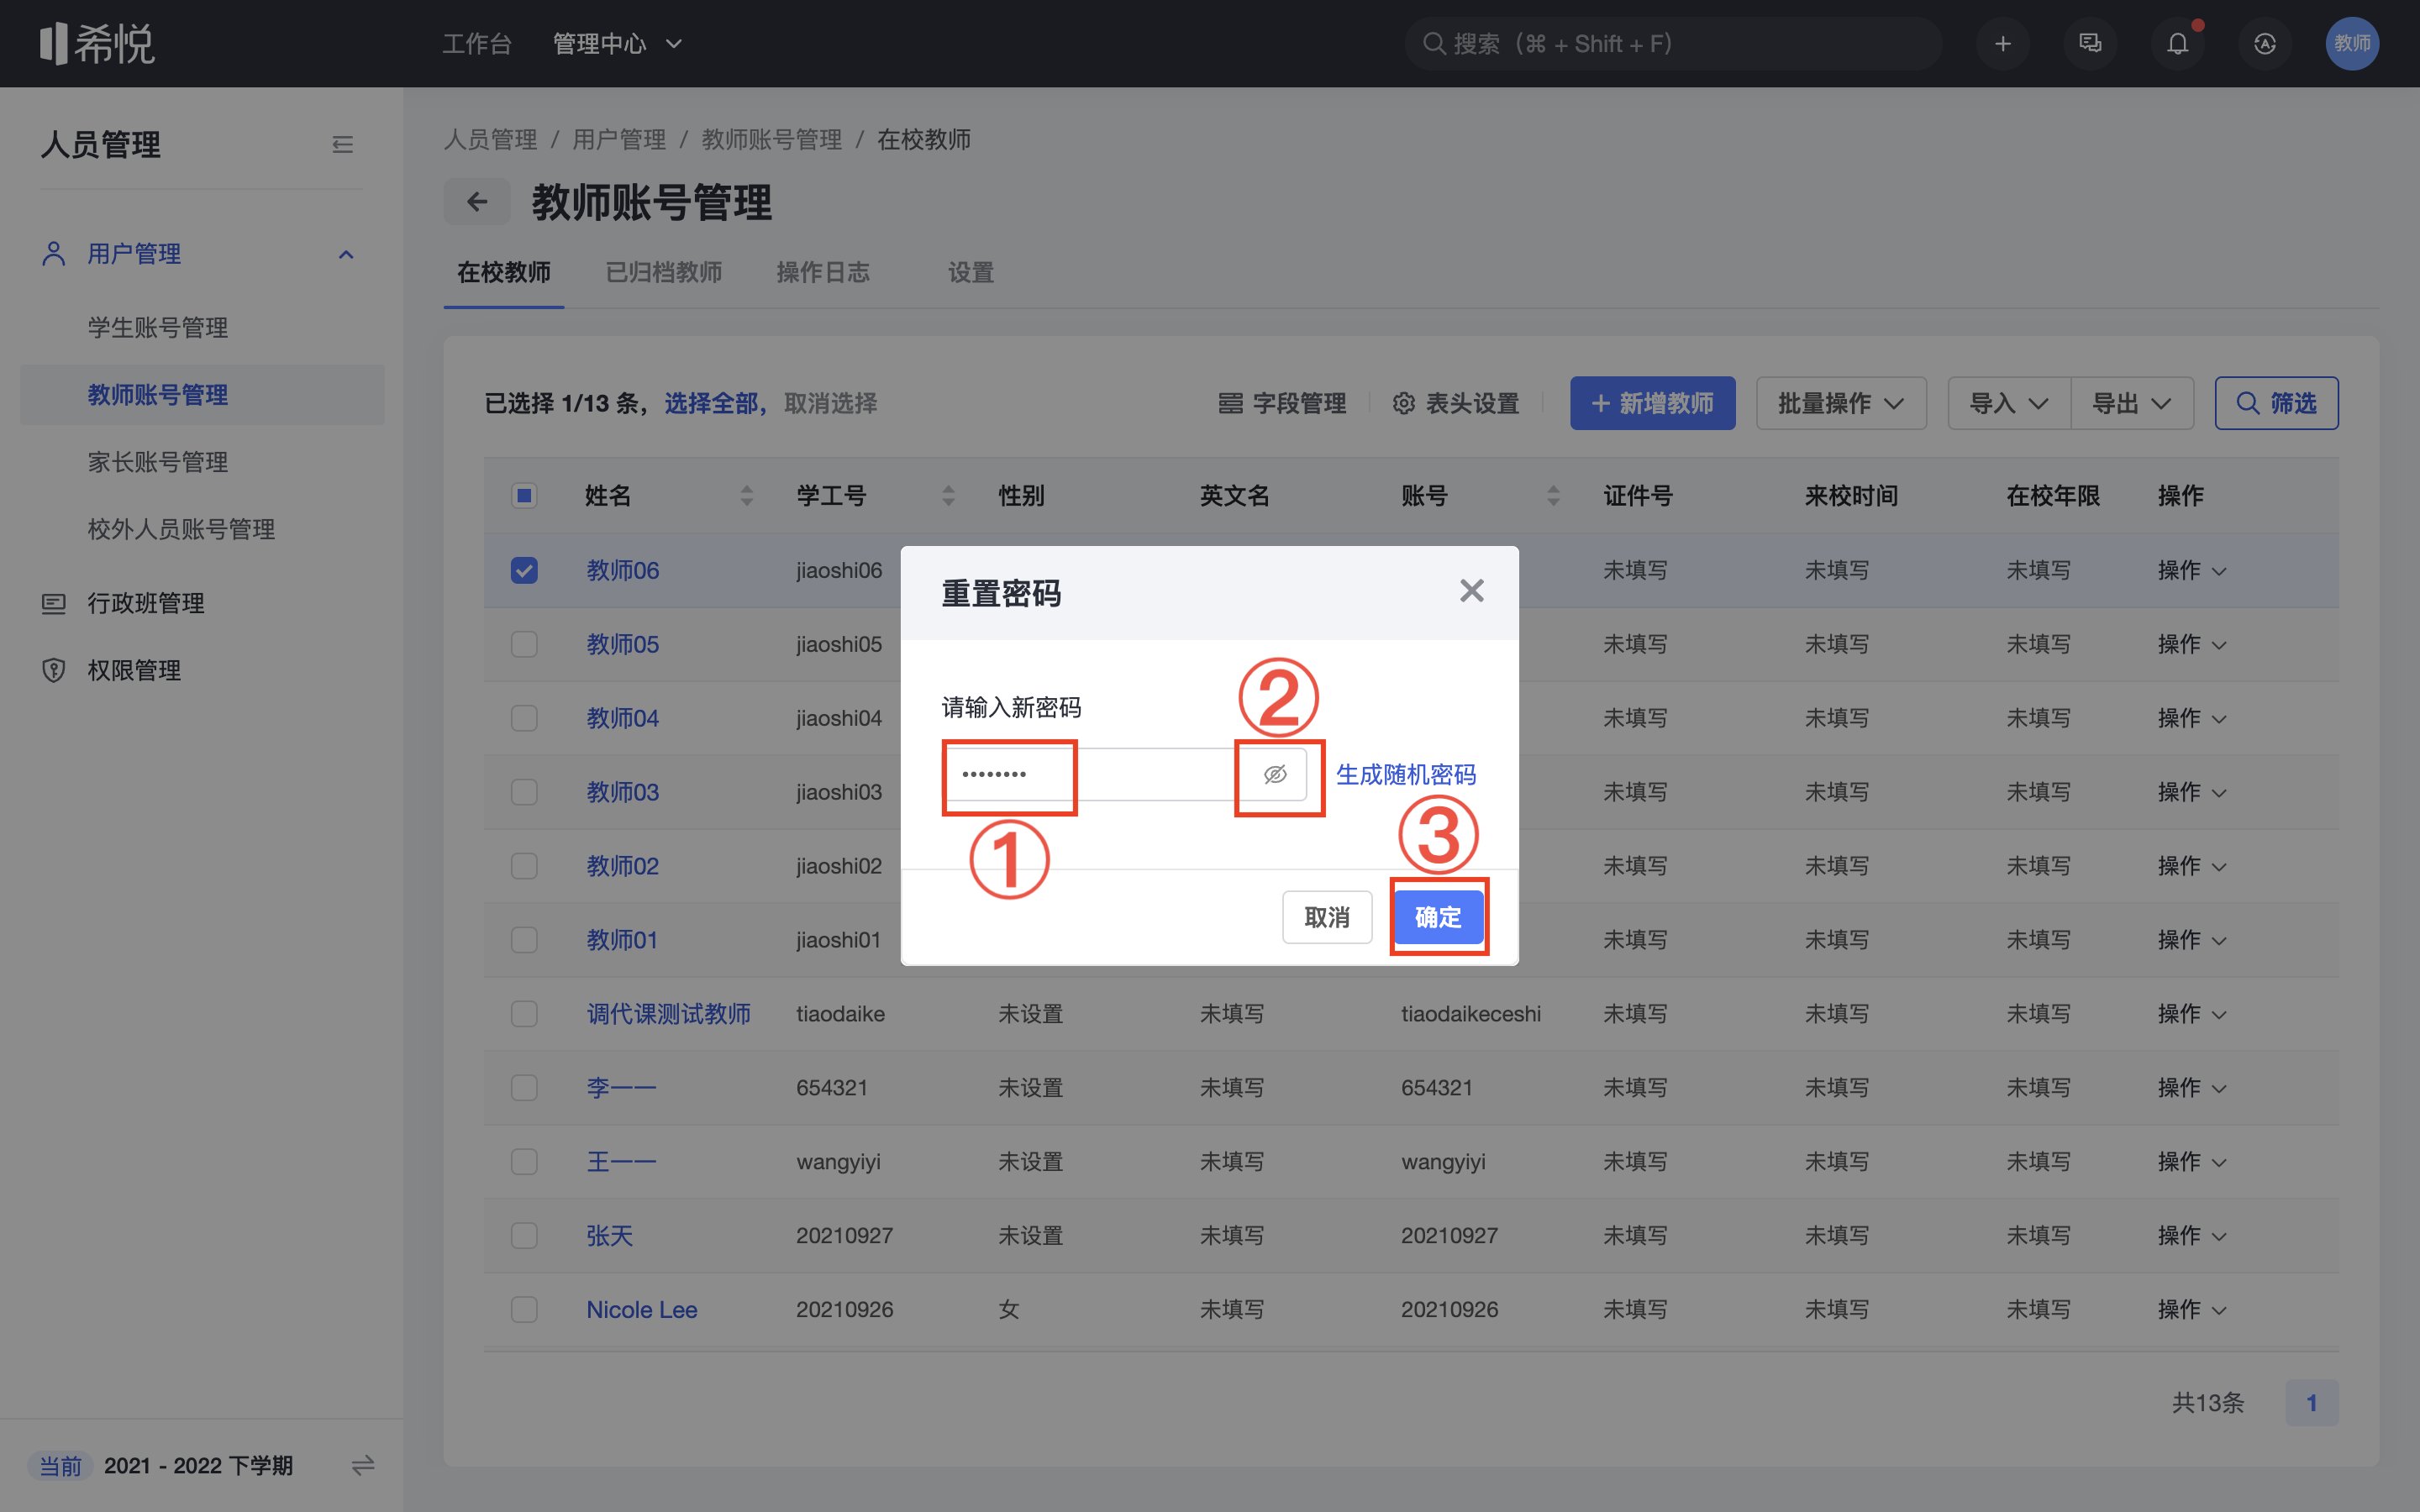
Task: Toggle the select-all checkbox in the table header
Action: (524, 495)
